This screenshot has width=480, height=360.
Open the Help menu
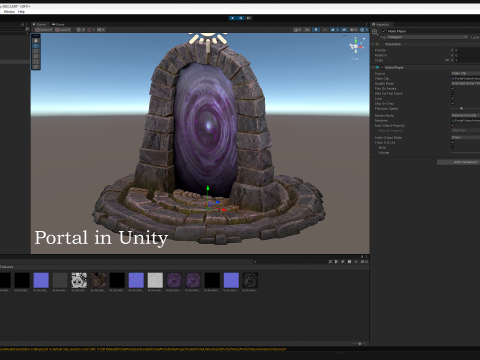click(21, 12)
